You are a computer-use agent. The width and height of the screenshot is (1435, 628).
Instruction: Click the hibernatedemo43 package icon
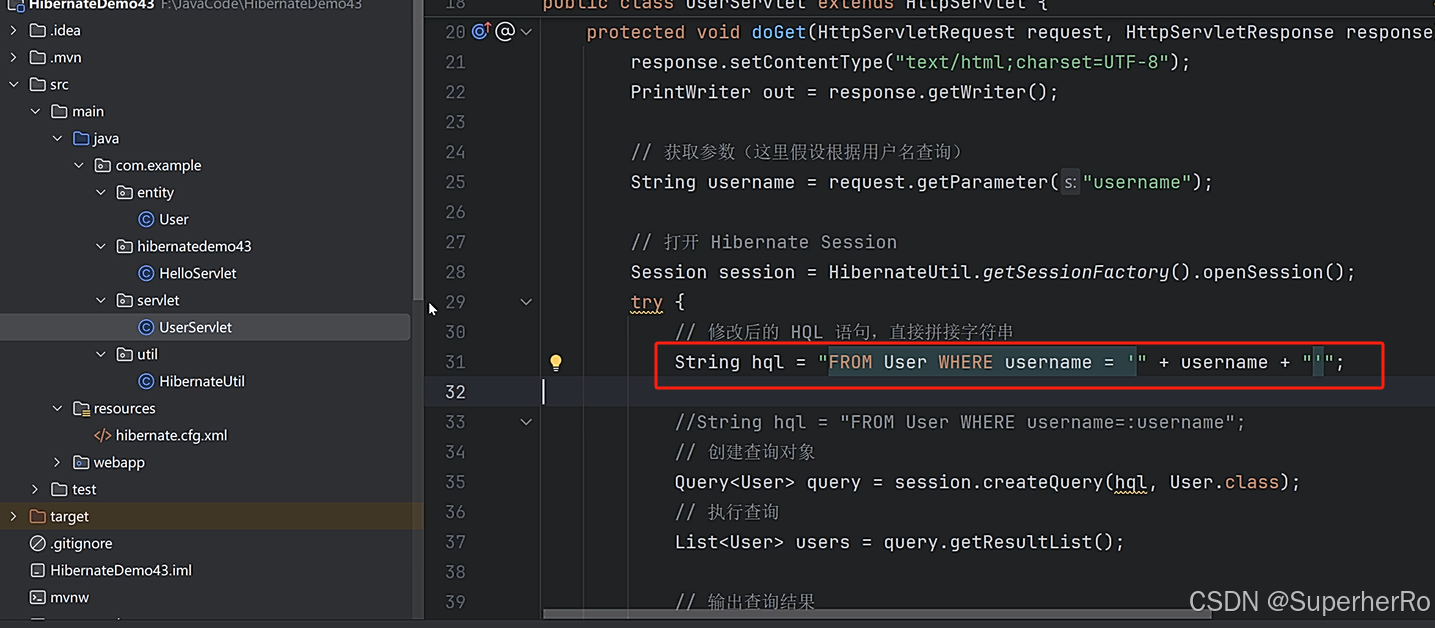pyautogui.click(x=125, y=246)
